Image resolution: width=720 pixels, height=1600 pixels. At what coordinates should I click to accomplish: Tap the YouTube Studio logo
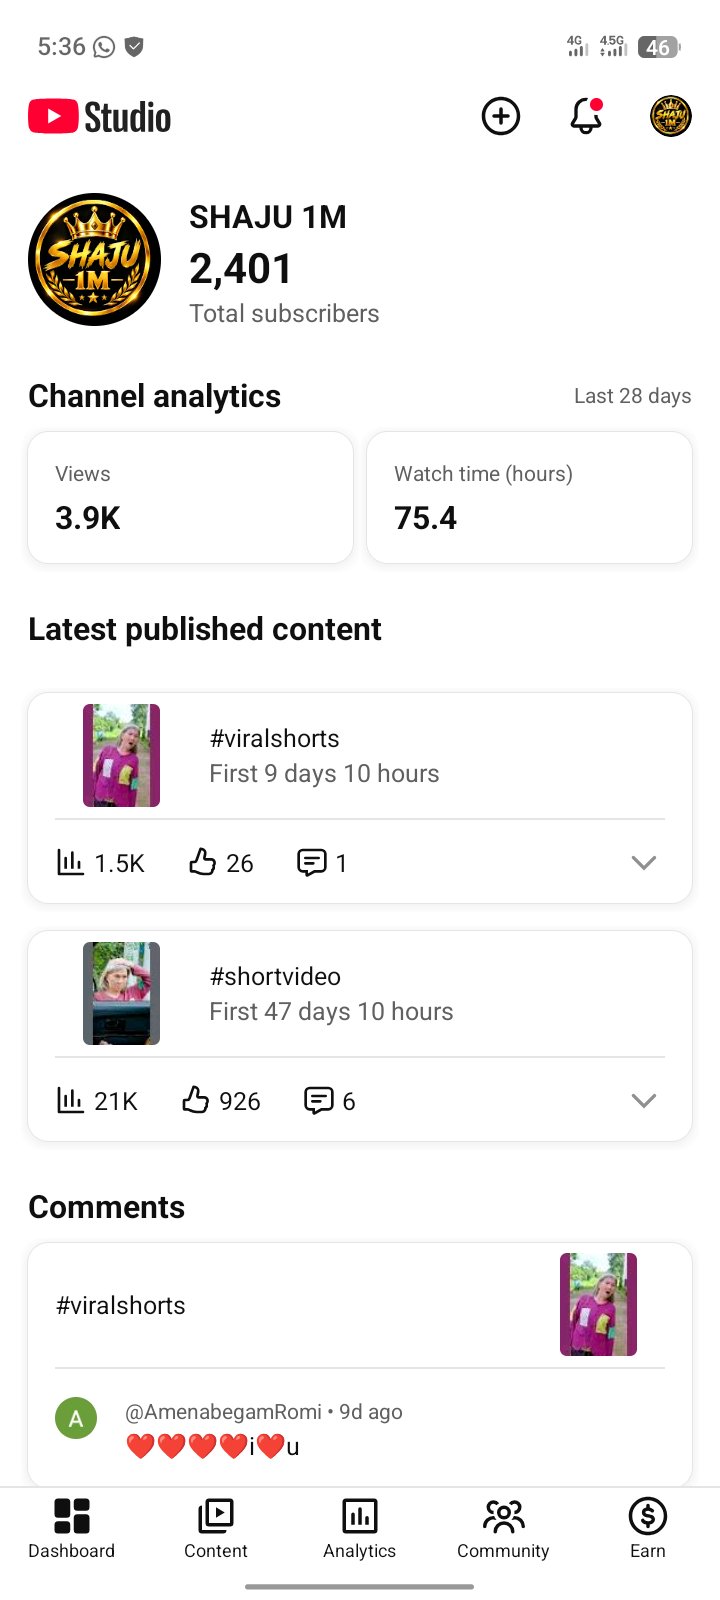point(100,117)
